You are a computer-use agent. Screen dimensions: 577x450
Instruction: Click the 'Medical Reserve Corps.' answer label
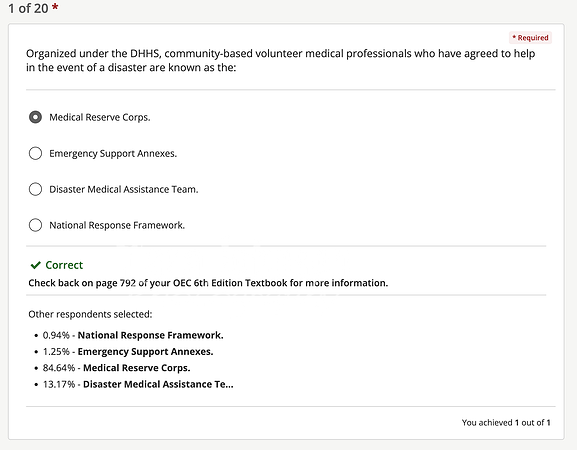point(100,117)
